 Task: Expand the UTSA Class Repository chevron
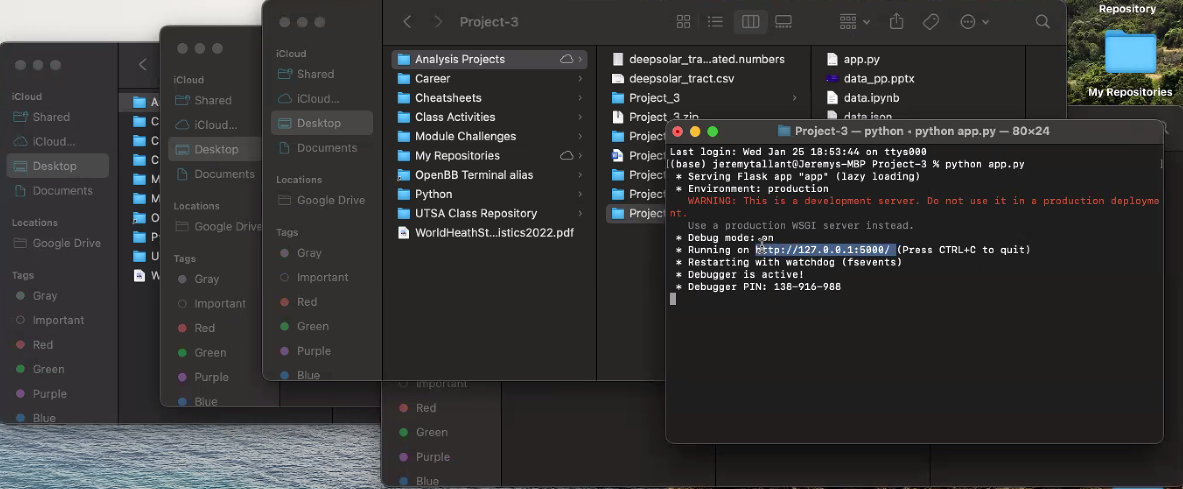coord(580,214)
